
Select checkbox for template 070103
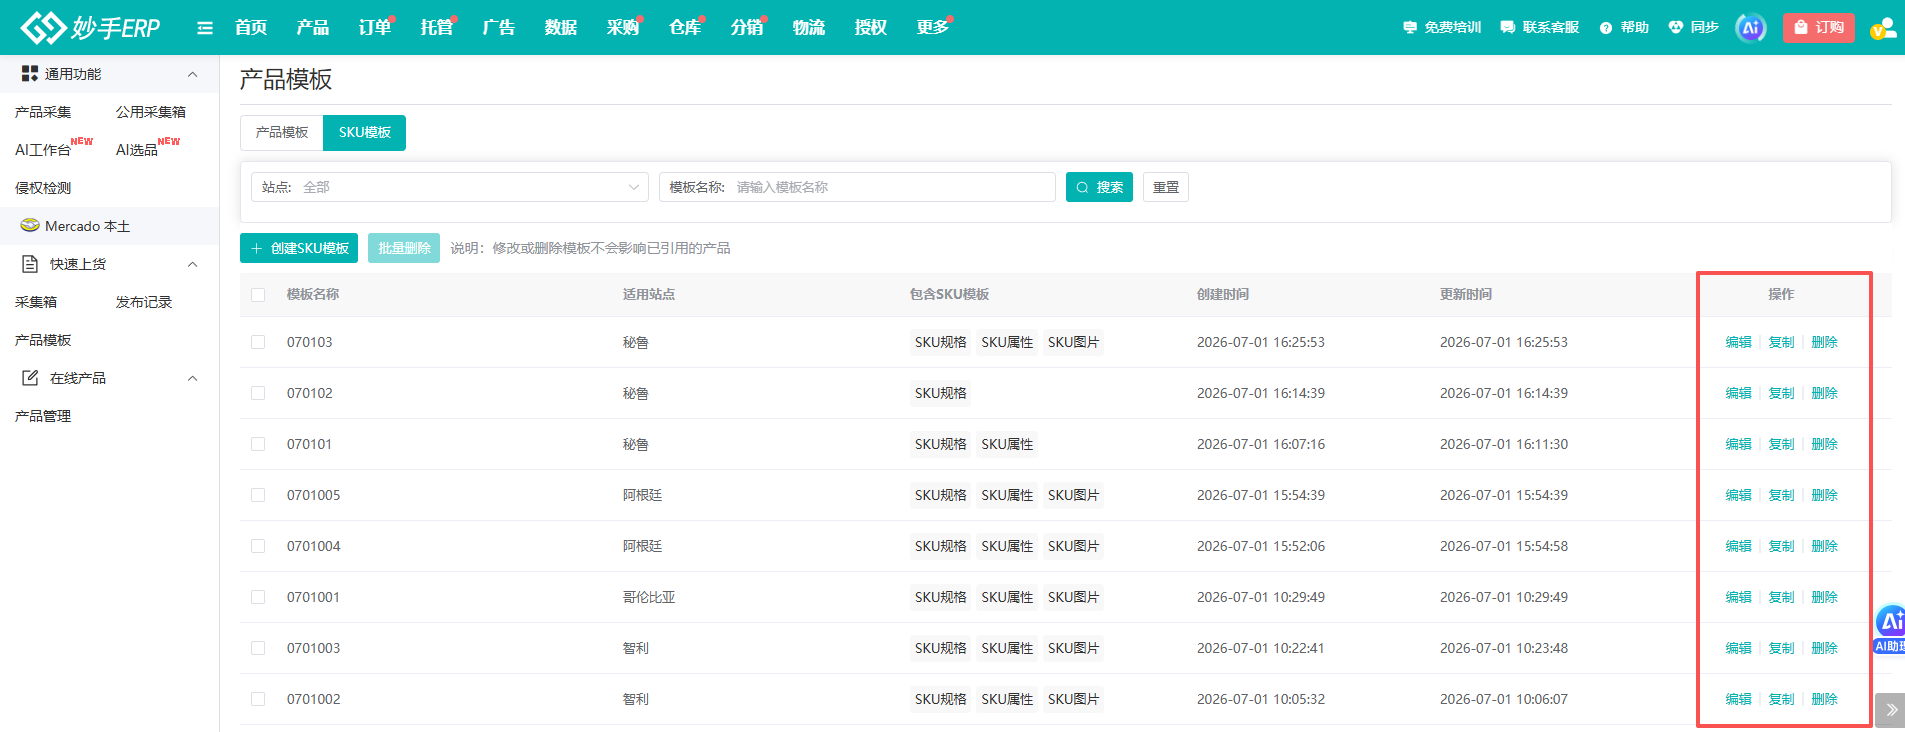click(258, 342)
